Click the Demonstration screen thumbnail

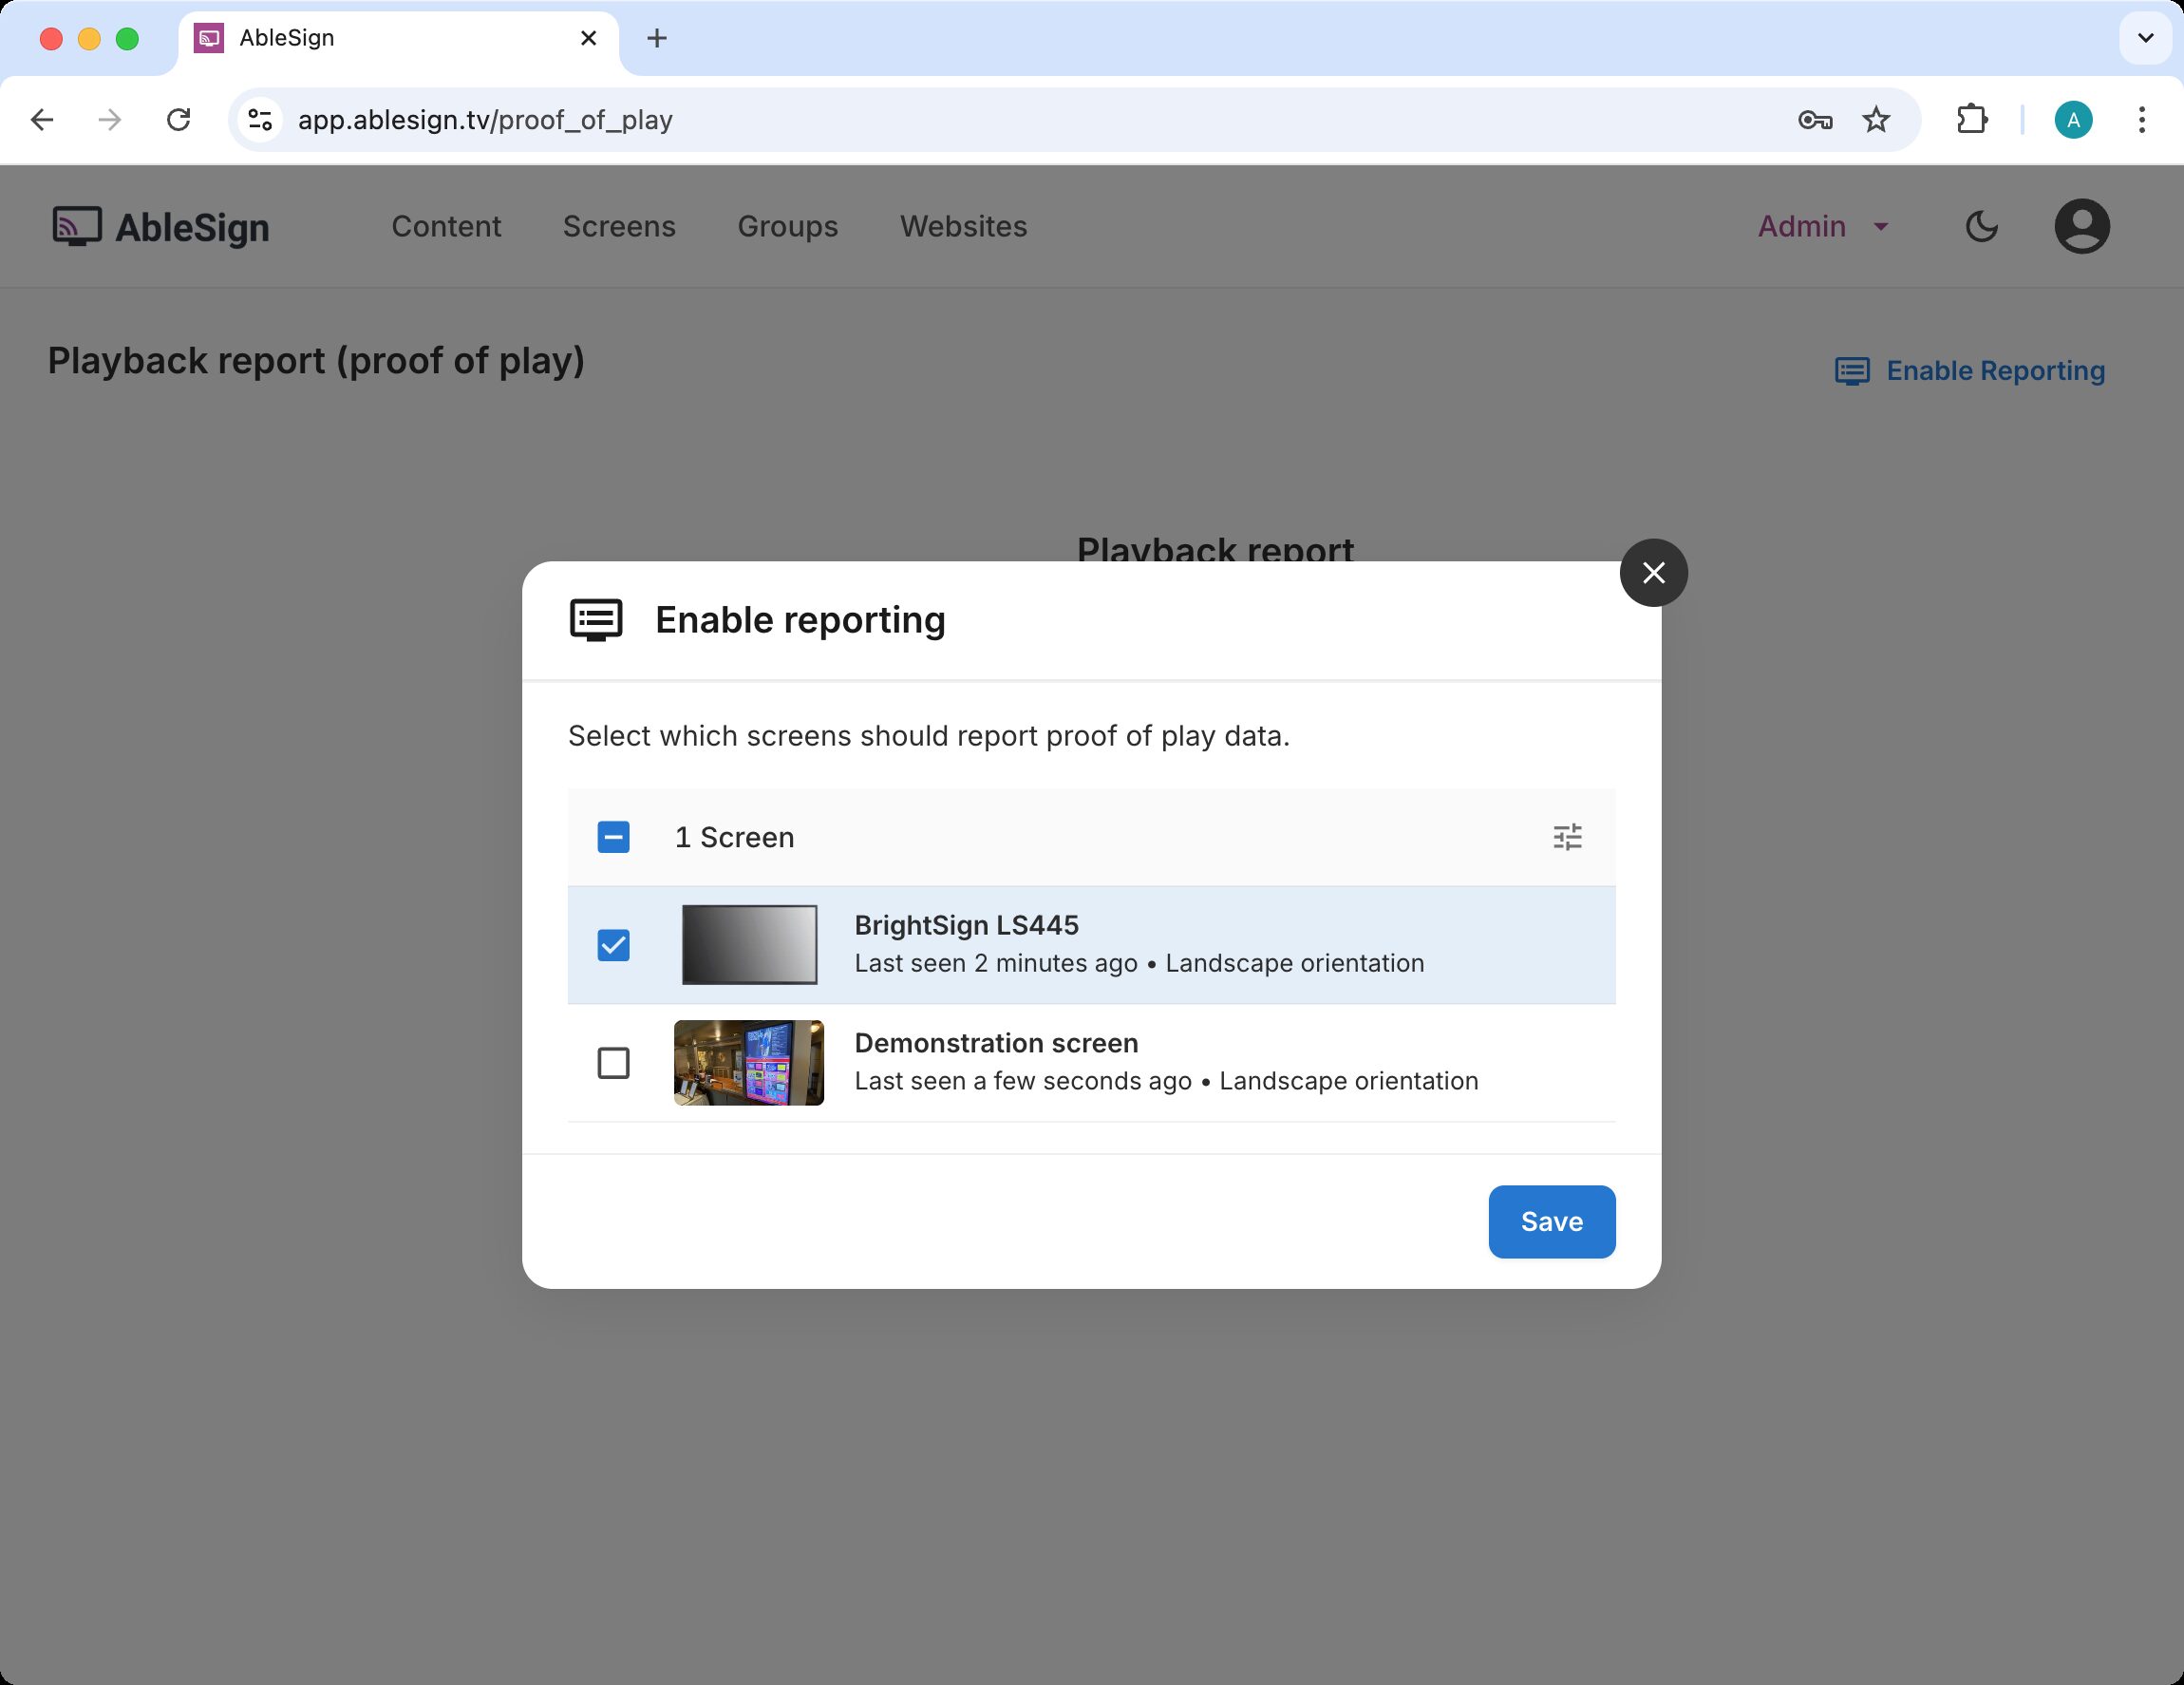point(748,1063)
